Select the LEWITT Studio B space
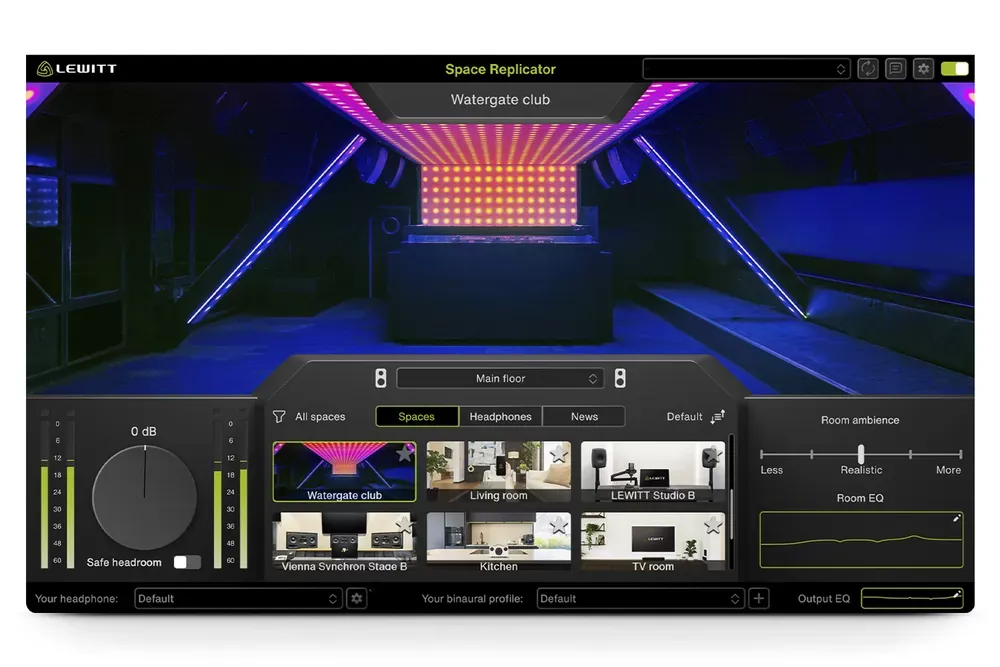The image size is (1000, 667). click(653, 472)
